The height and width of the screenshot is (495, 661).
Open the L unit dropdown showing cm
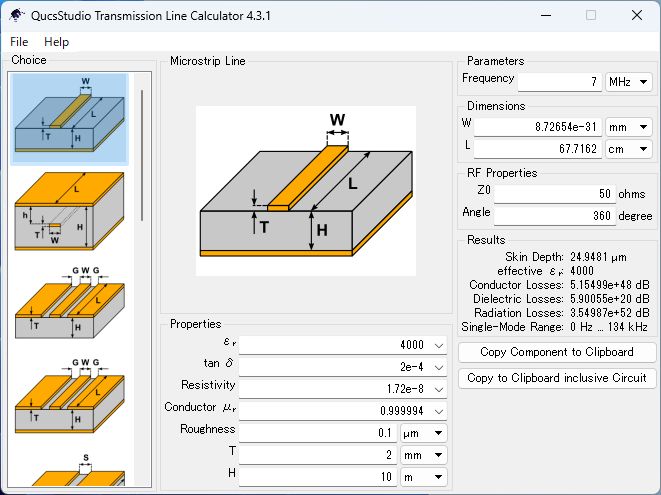pos(629,149)
